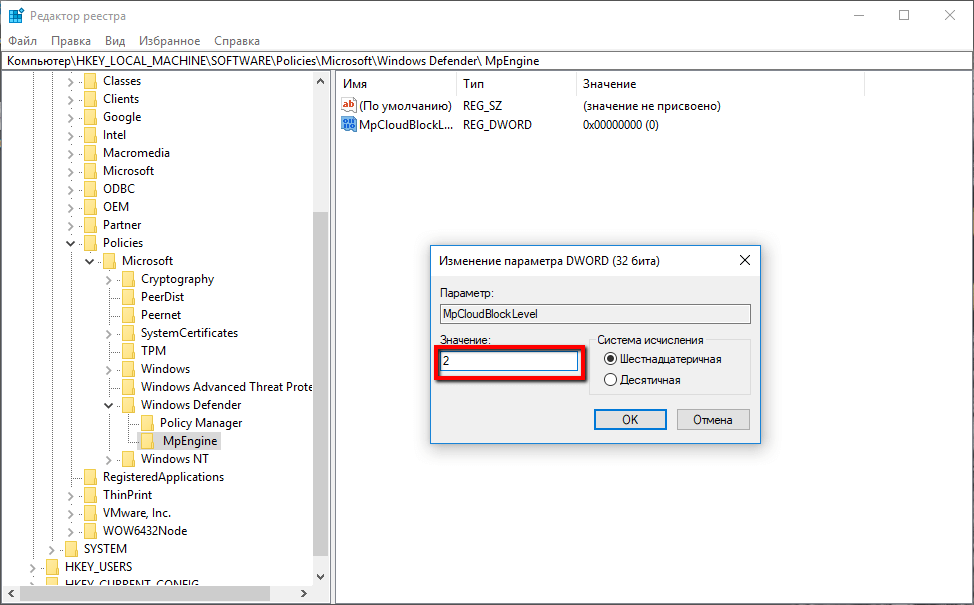Collapse the Policies tree node
This screenshot has width=974, height=605.
(x=71, y=243)
